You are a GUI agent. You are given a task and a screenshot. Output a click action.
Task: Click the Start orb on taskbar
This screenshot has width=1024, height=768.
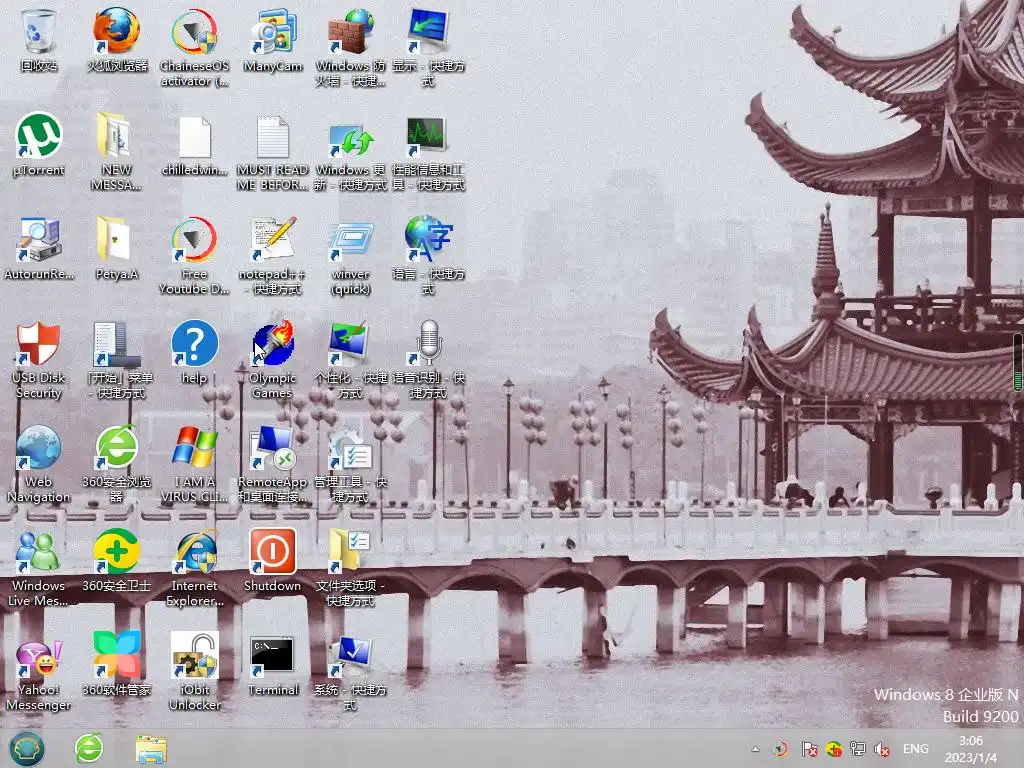(26, 748)
